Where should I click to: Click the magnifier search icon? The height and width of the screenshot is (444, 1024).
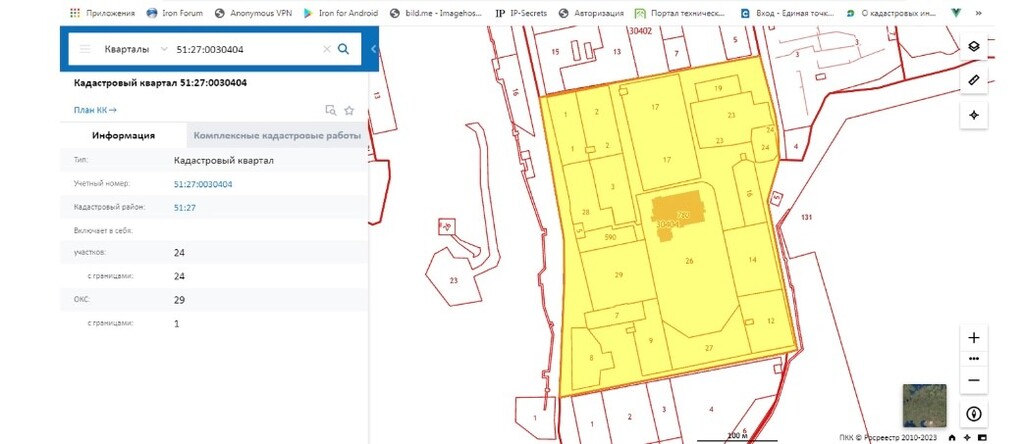pyautogui.click(x=343, y=49)
